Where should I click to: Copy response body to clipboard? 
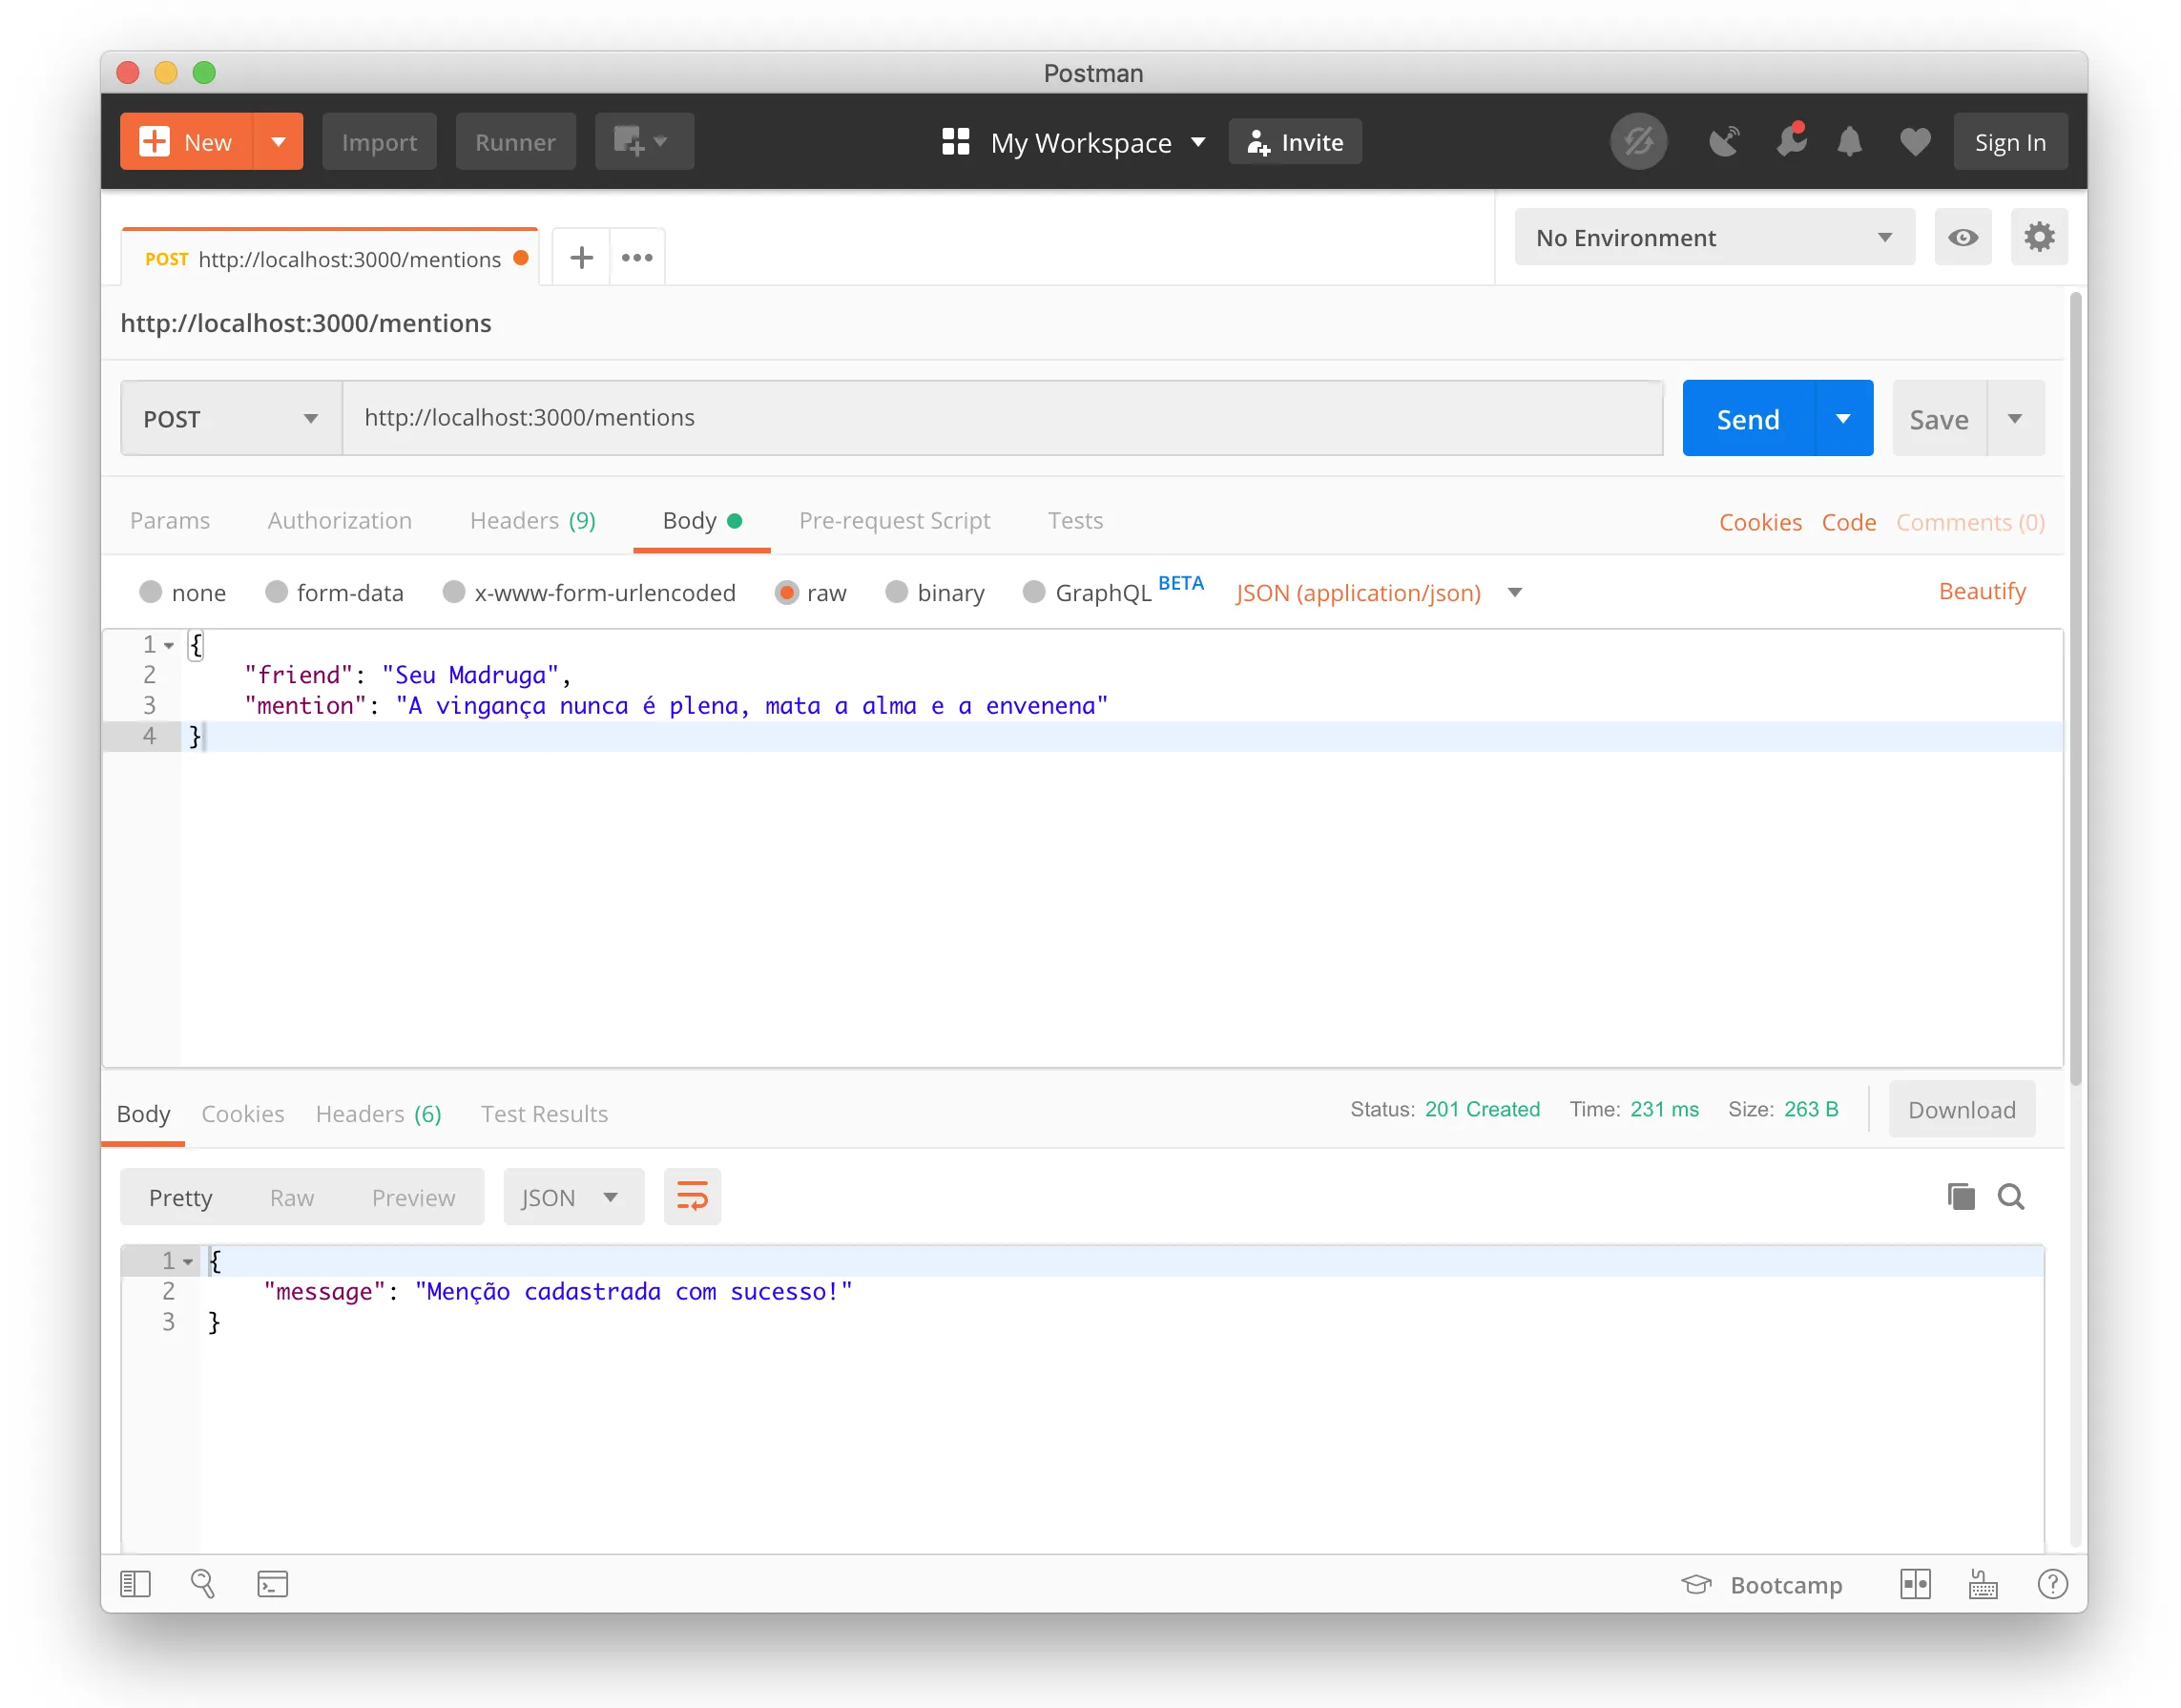click(1960, 1197)
